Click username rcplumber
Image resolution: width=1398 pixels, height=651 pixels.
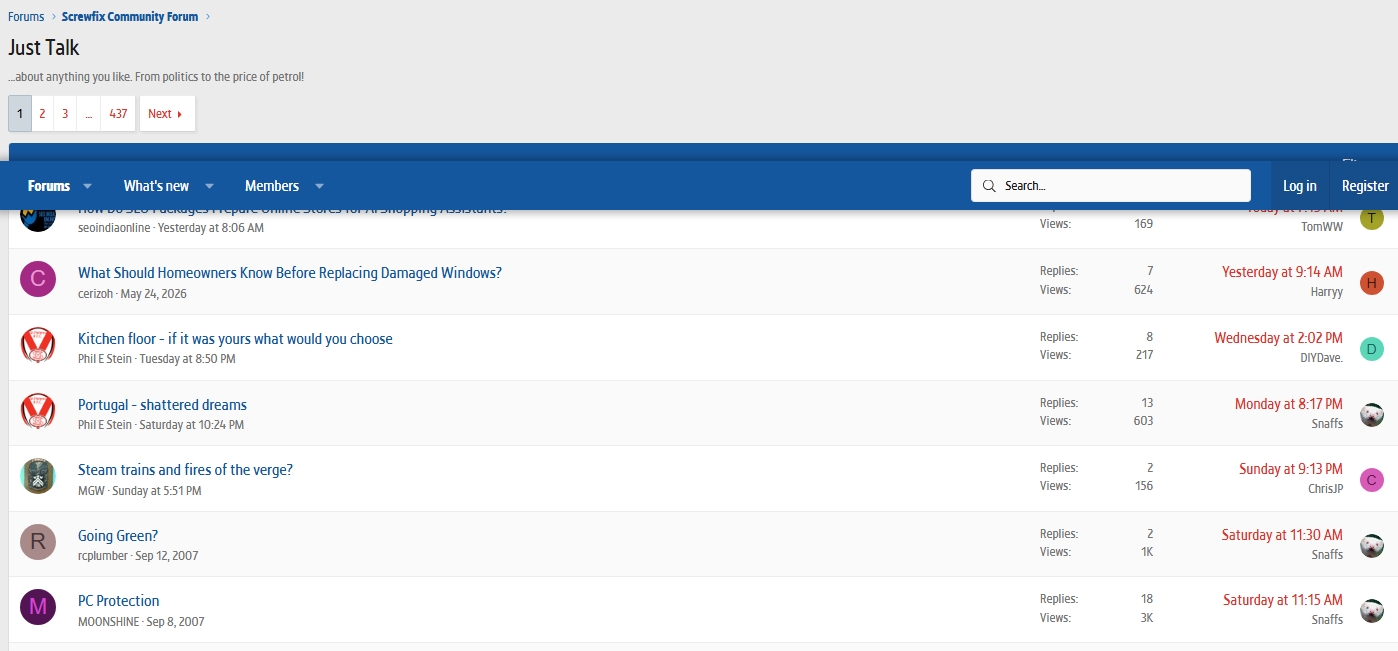[103, 556]
